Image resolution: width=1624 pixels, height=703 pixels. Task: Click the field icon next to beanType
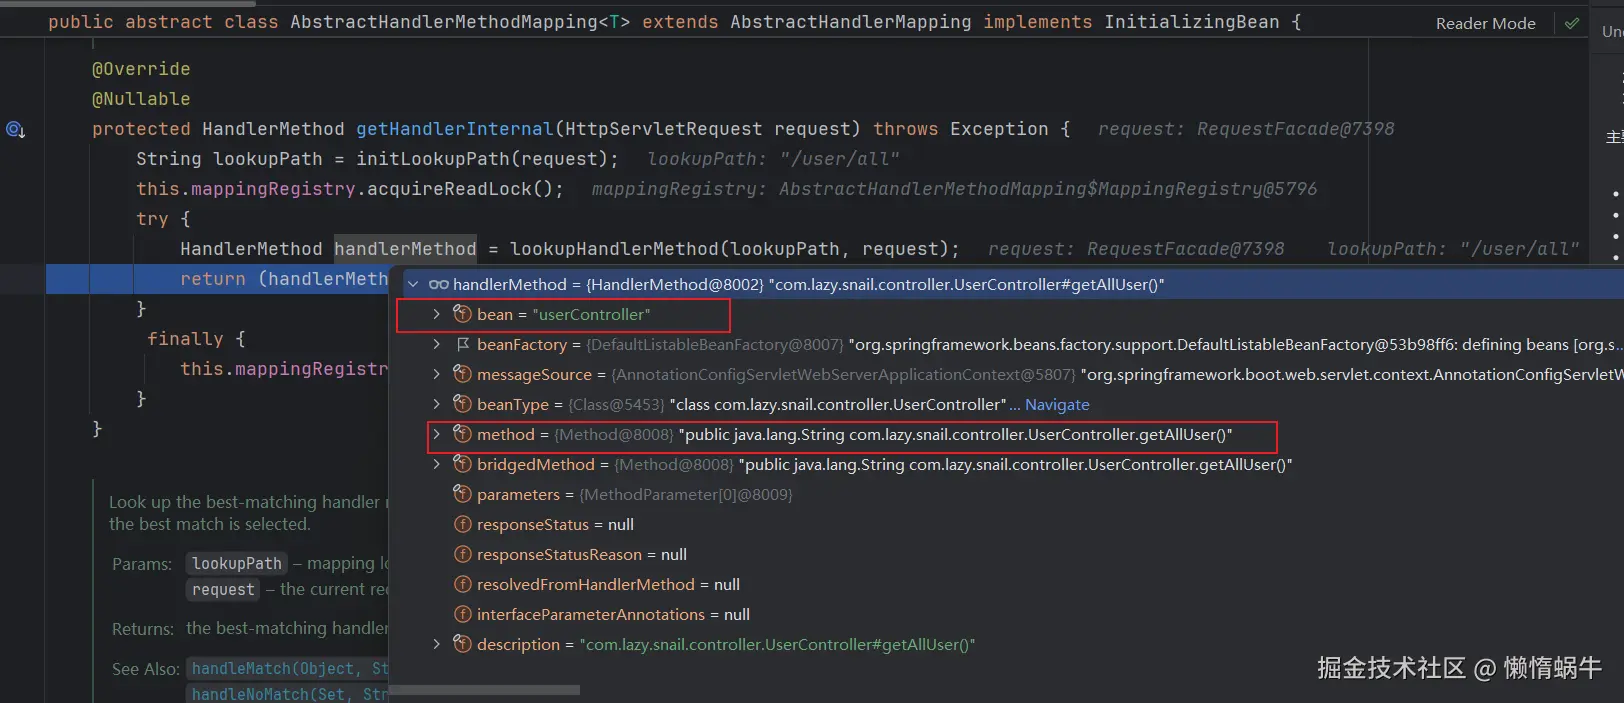coord(462,404)
